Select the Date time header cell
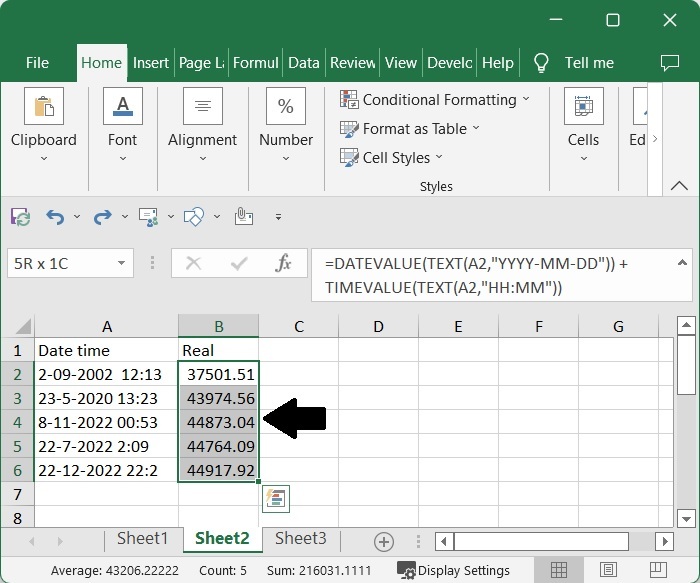This screenshot has height=583, width=700. click(x=106, y=350)
